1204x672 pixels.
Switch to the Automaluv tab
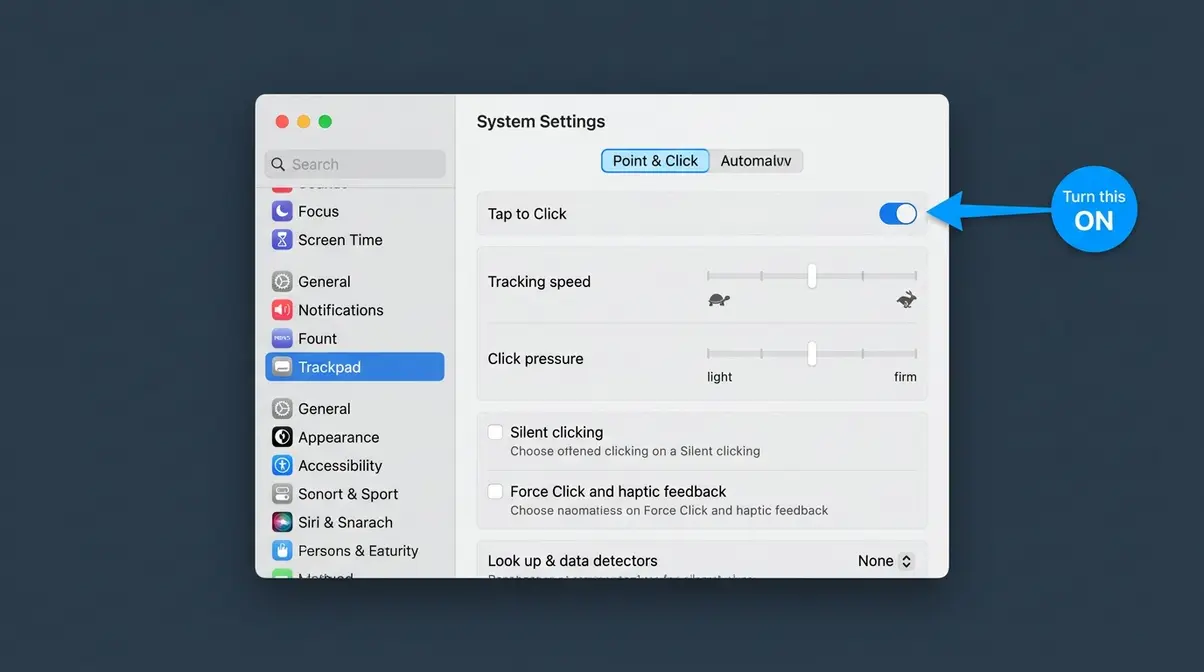(756, 161)
